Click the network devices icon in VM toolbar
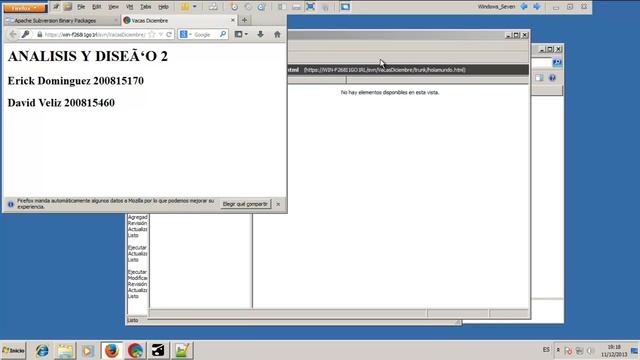The image size is (640, 360). pos(213,7)
